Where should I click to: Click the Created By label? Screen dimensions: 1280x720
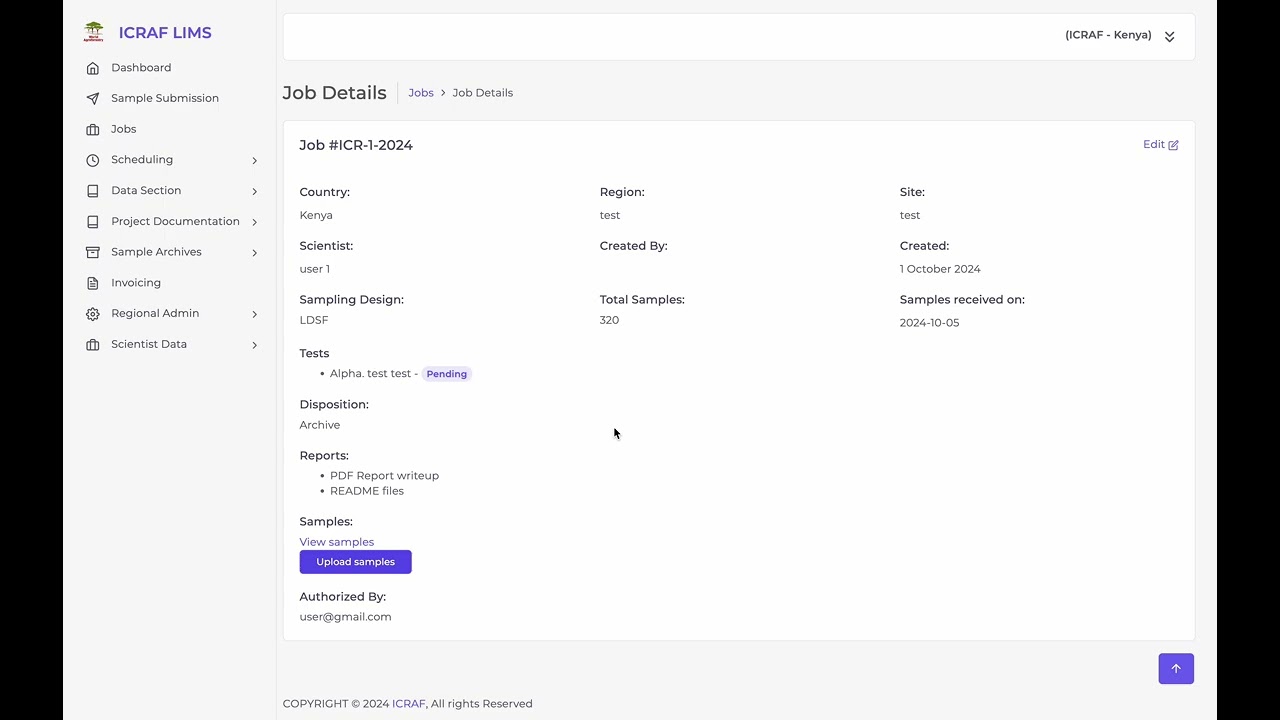click(633, 246)
